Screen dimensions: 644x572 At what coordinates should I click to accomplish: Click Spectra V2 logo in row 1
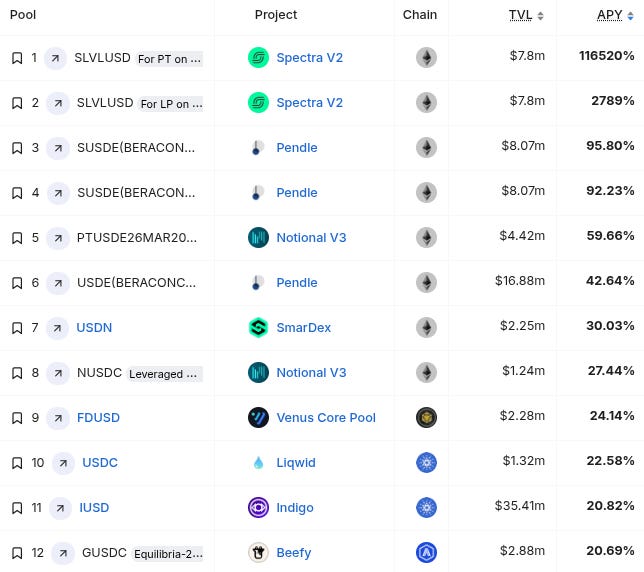(258, 57)
